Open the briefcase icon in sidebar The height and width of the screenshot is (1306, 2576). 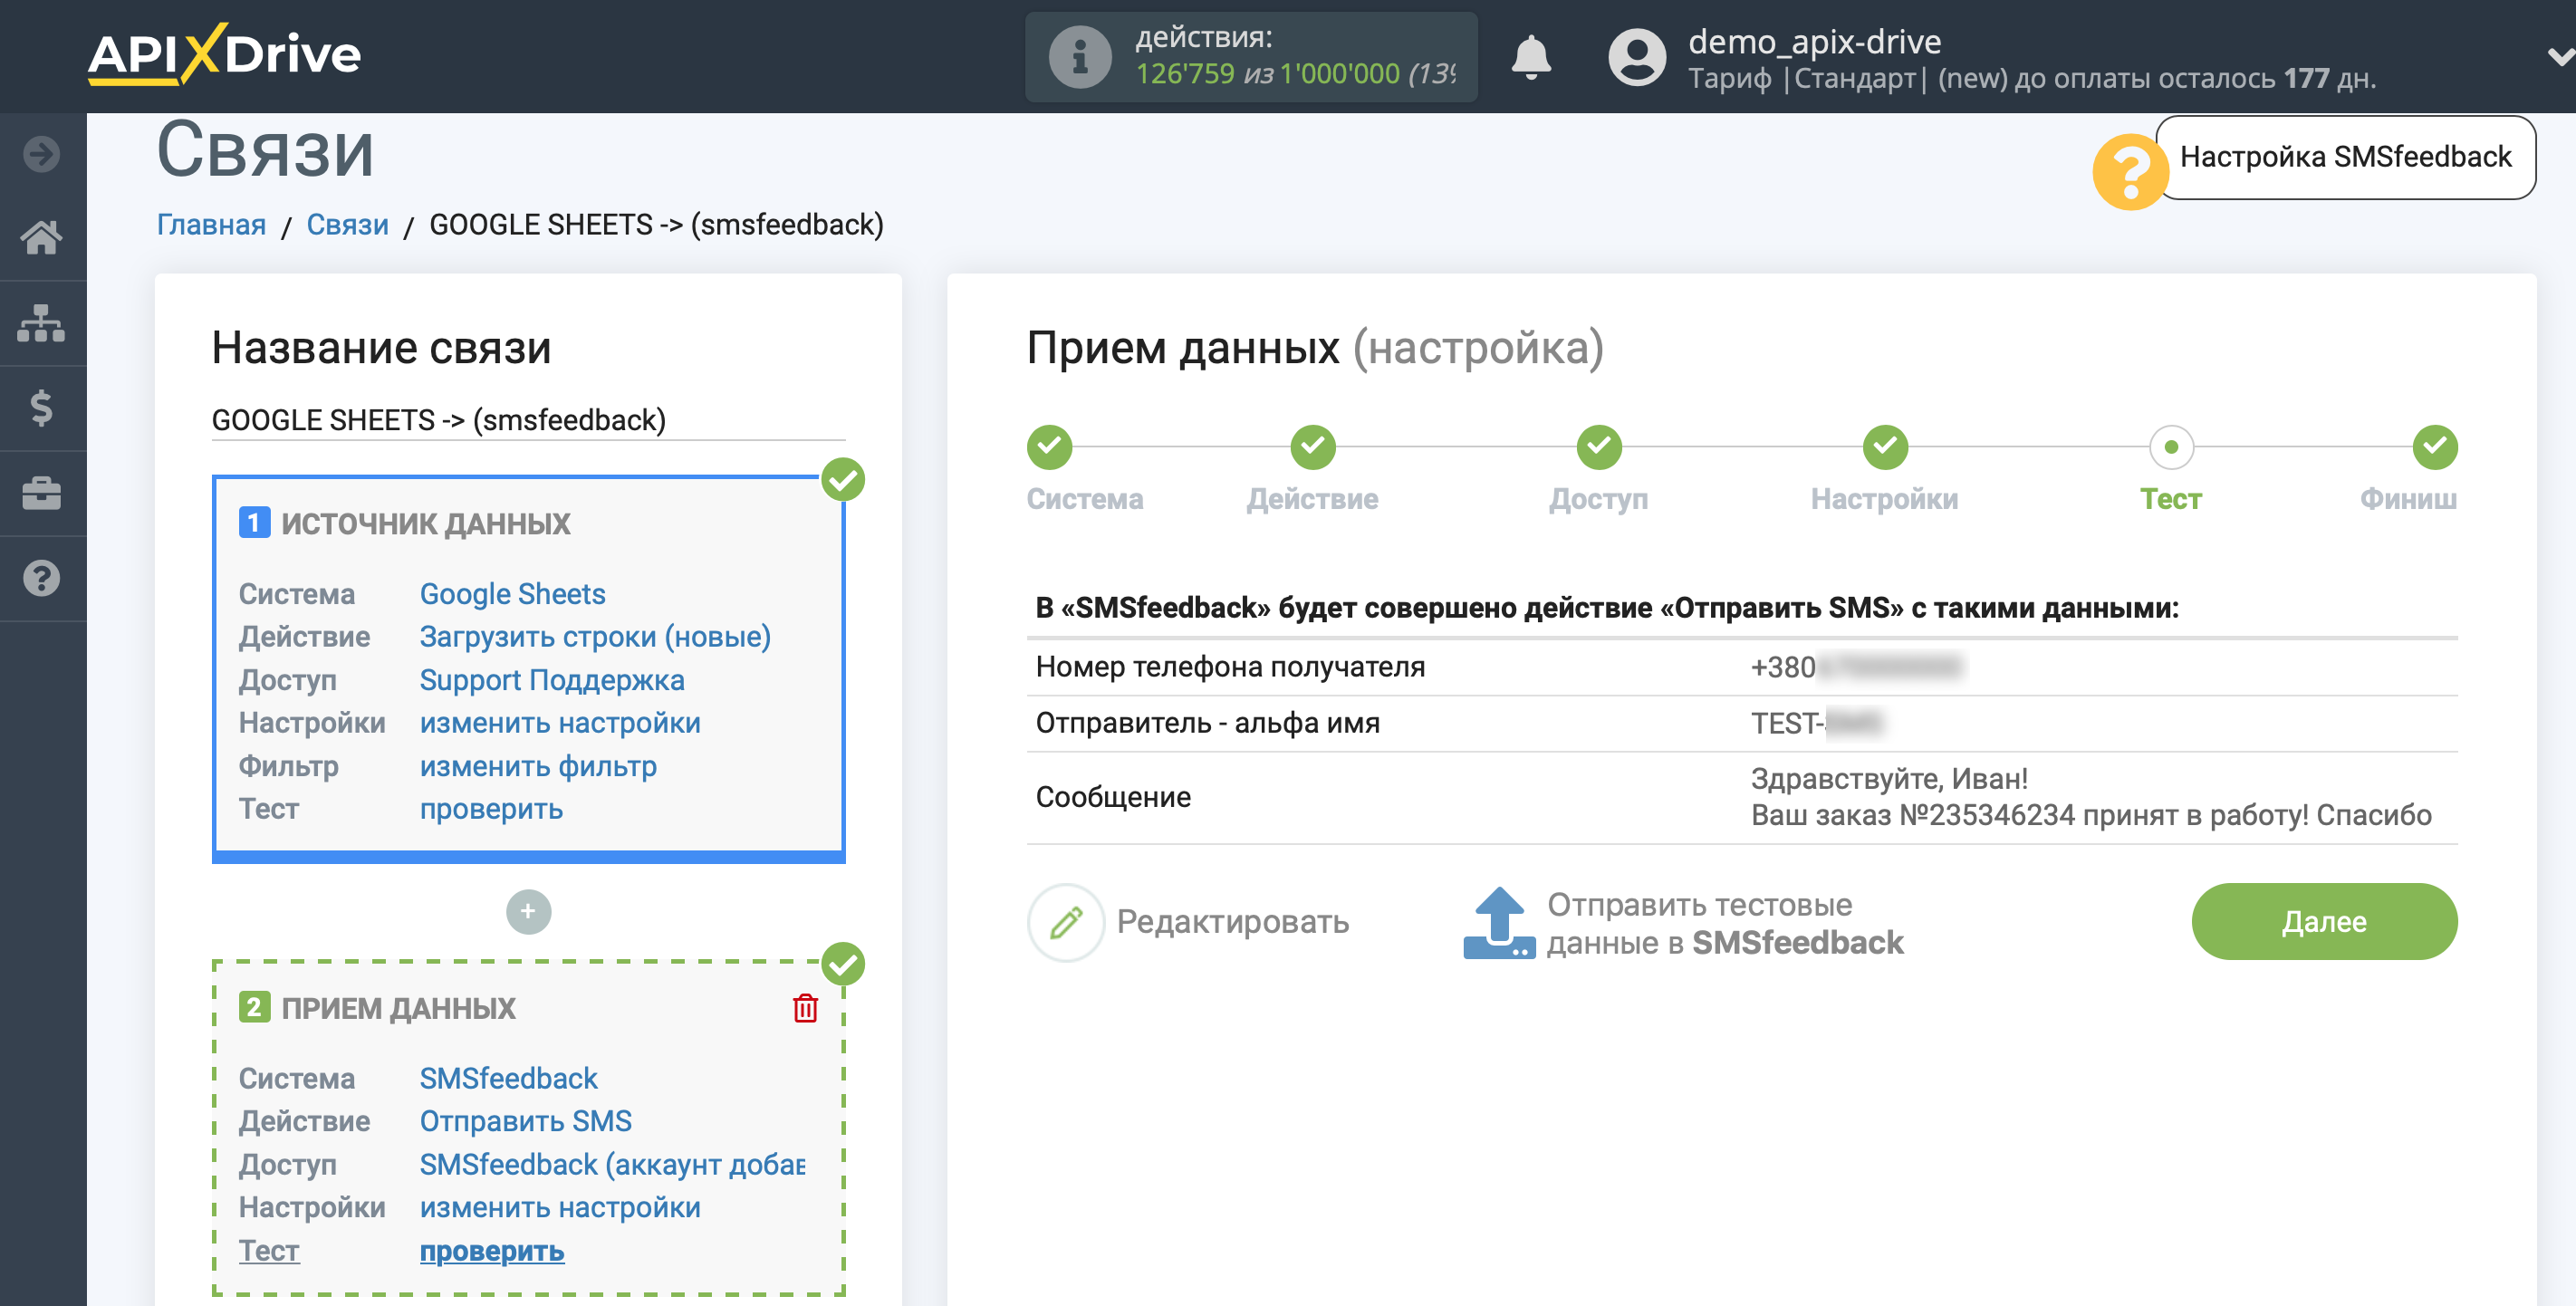(42, 493)
